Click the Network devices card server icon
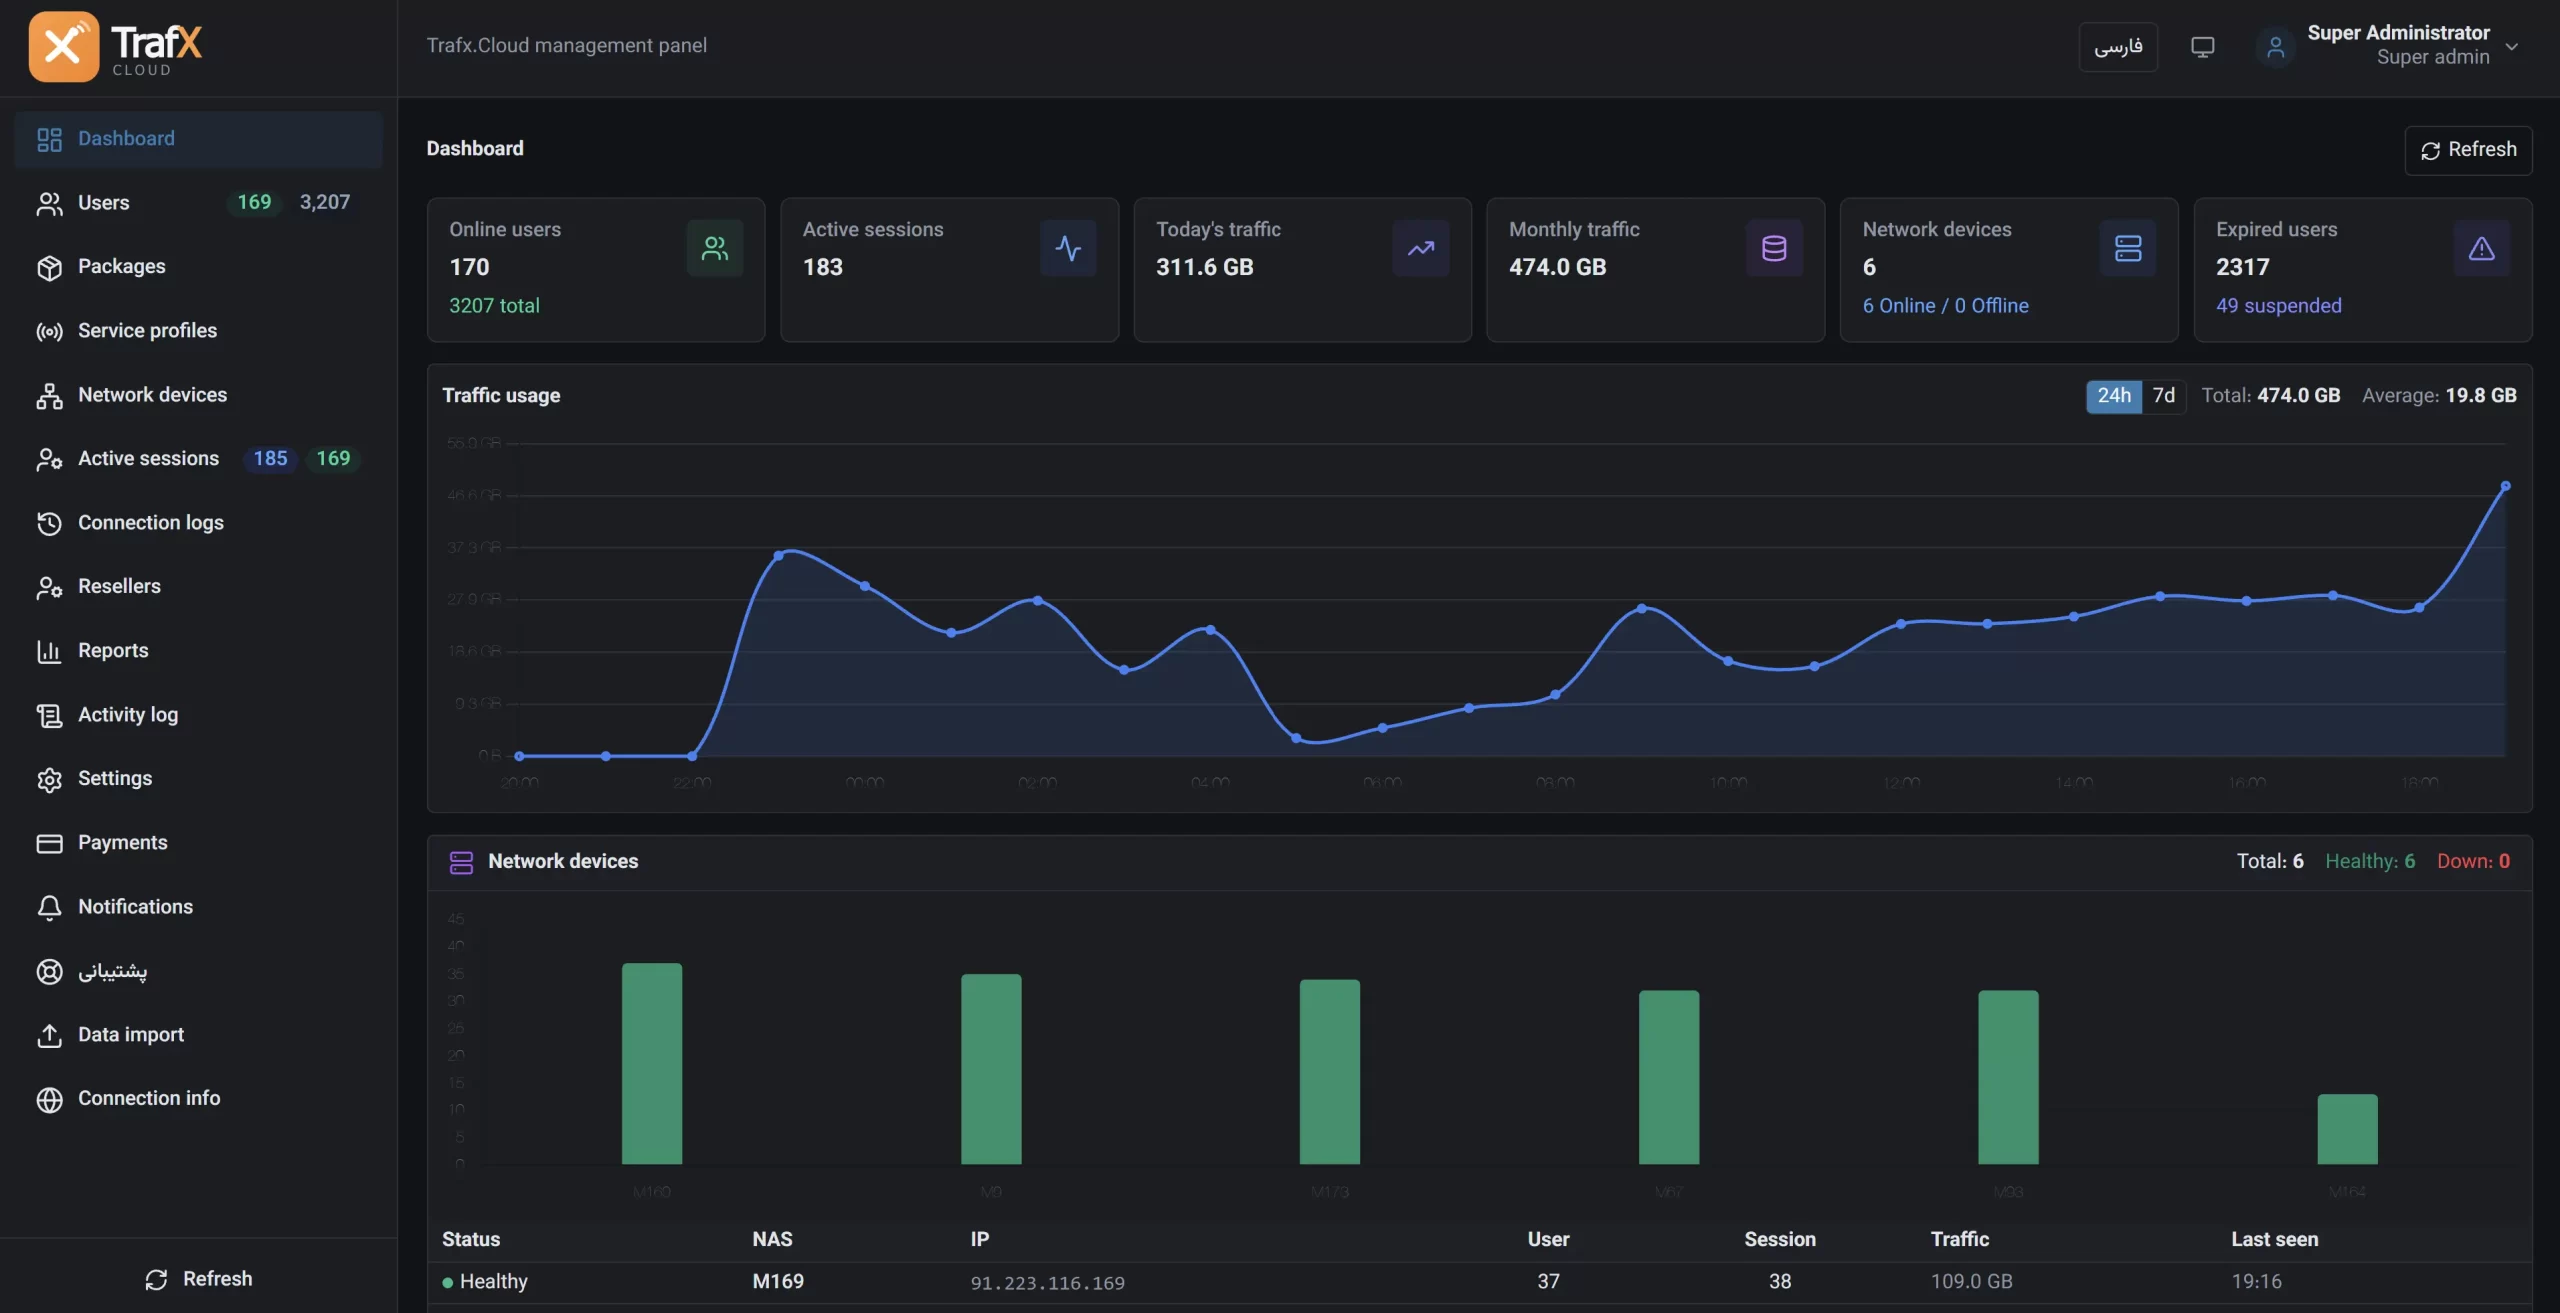This screenshot has width=2560, height=1313. [x=2128, y=248]
